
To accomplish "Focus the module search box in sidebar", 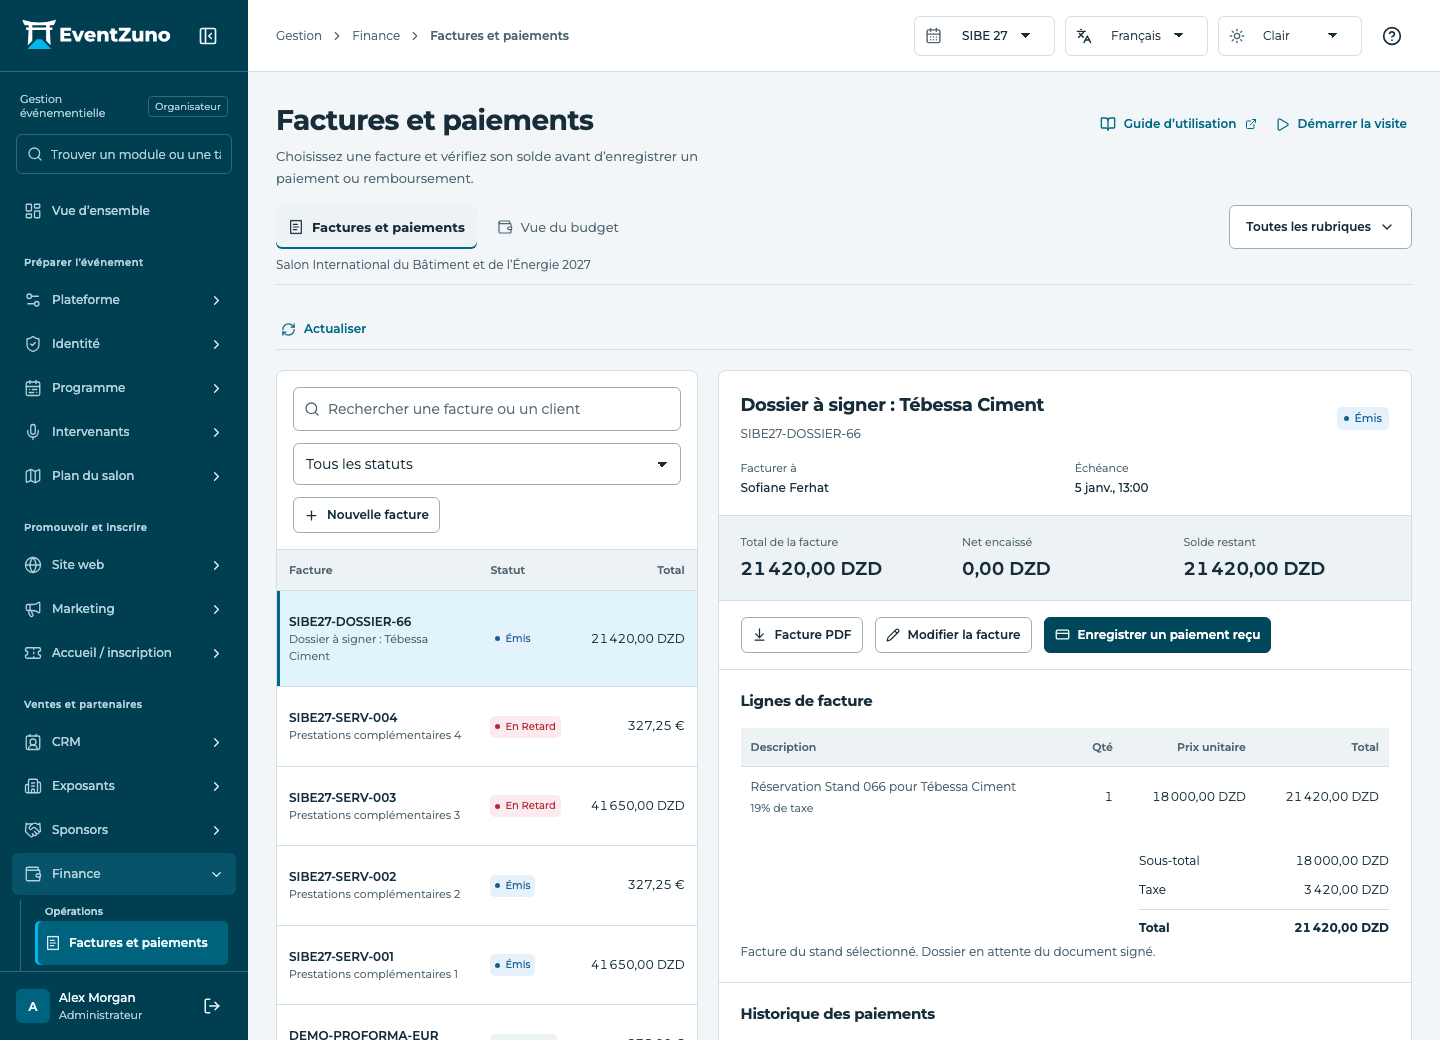I will click(x=124, y=154).
